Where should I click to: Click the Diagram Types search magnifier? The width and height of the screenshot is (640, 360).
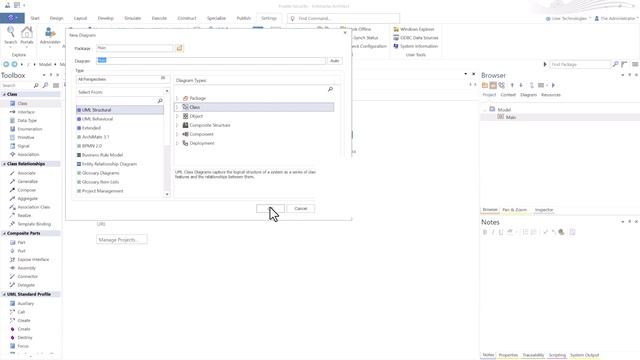(330, 89)
